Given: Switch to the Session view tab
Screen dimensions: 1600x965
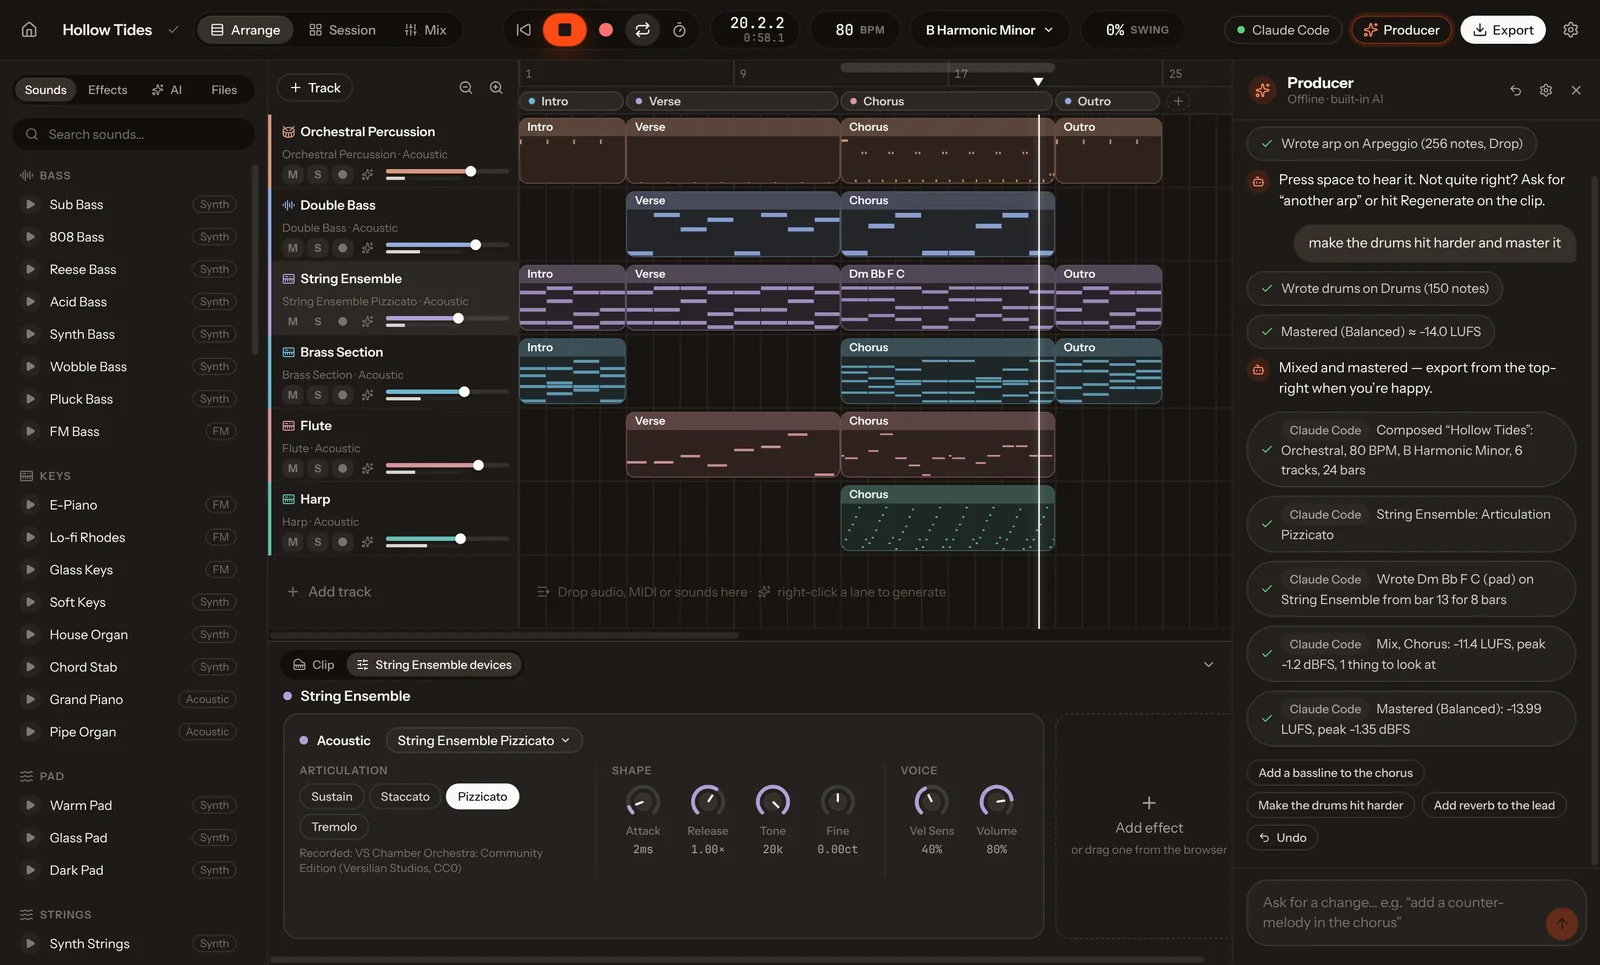Looking at the screenshot, I should (342, 30).
